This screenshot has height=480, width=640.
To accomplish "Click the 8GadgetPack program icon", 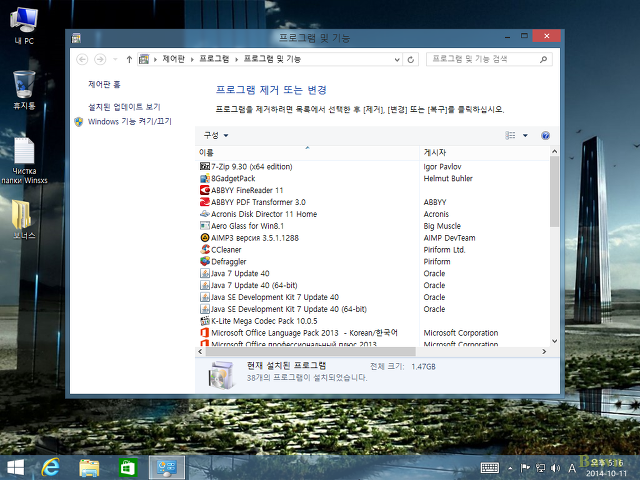I will [x=204, y=178].
